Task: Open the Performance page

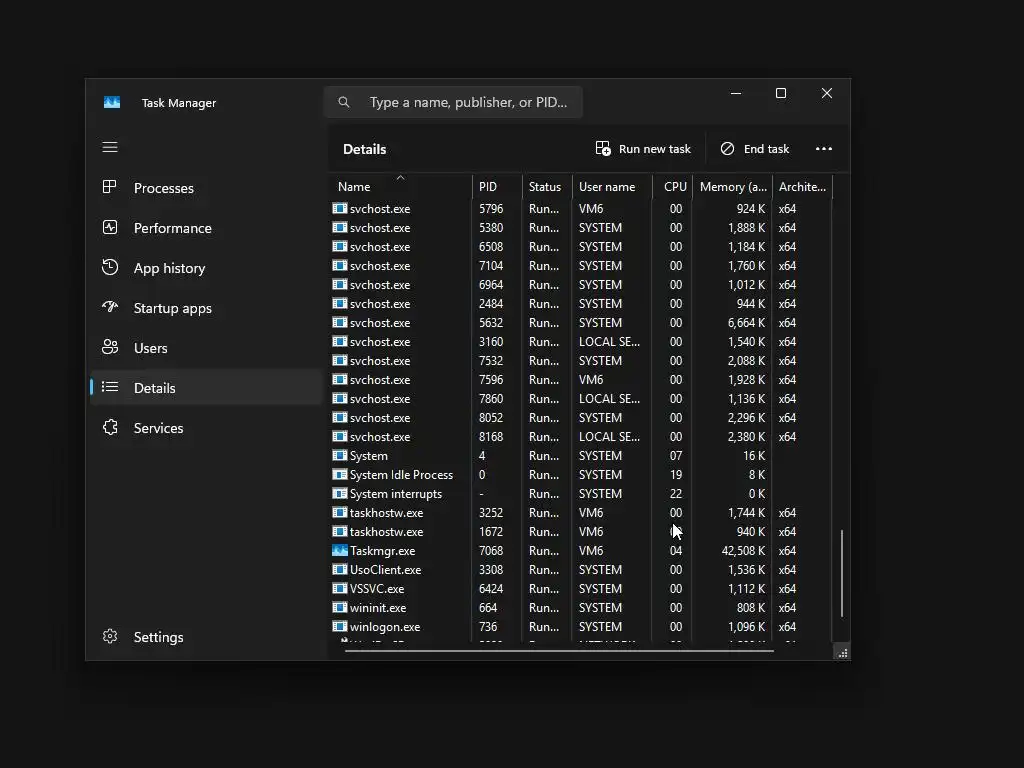Action: click(206, 228)
